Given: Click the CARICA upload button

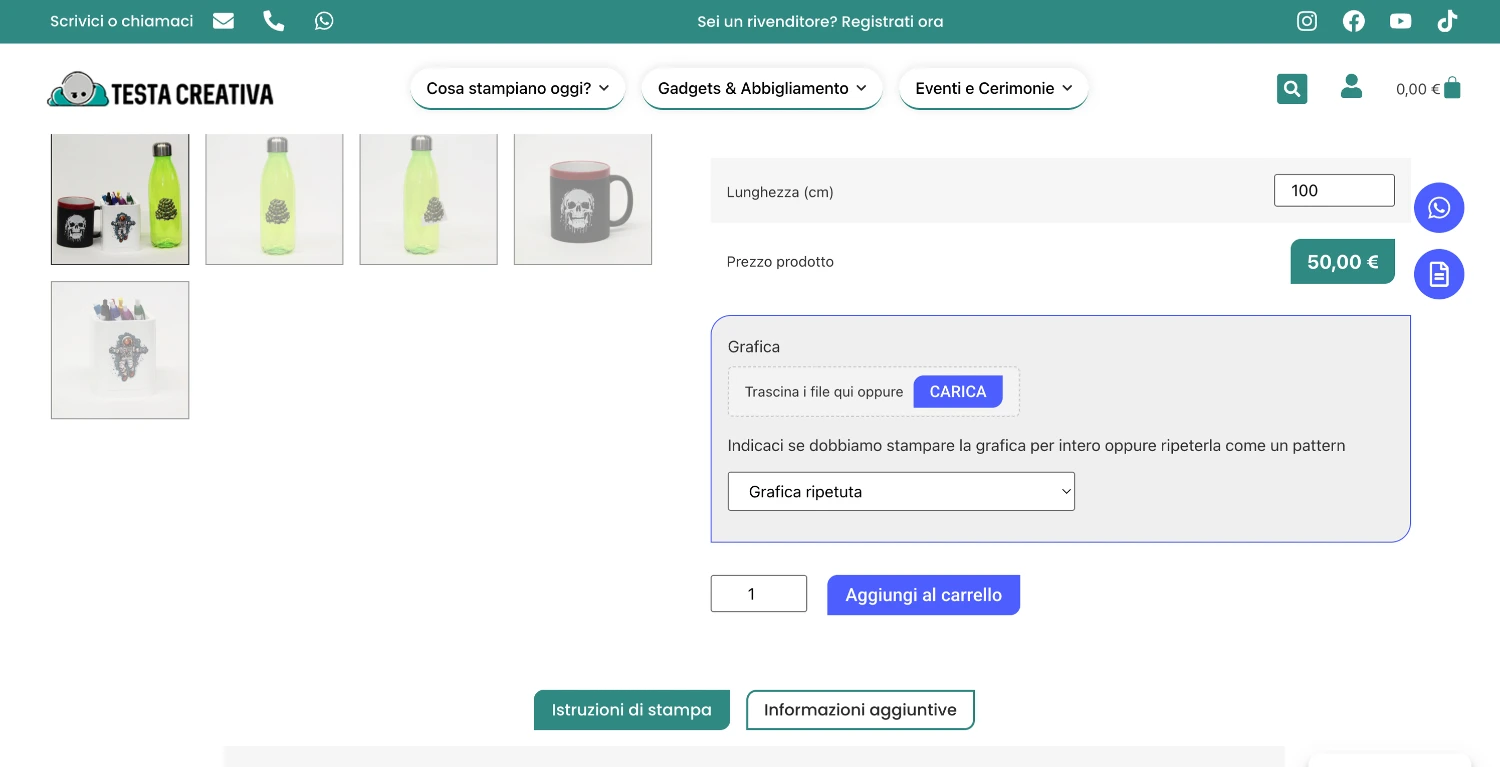Looking at the screenshot, I should coord(958,392).
